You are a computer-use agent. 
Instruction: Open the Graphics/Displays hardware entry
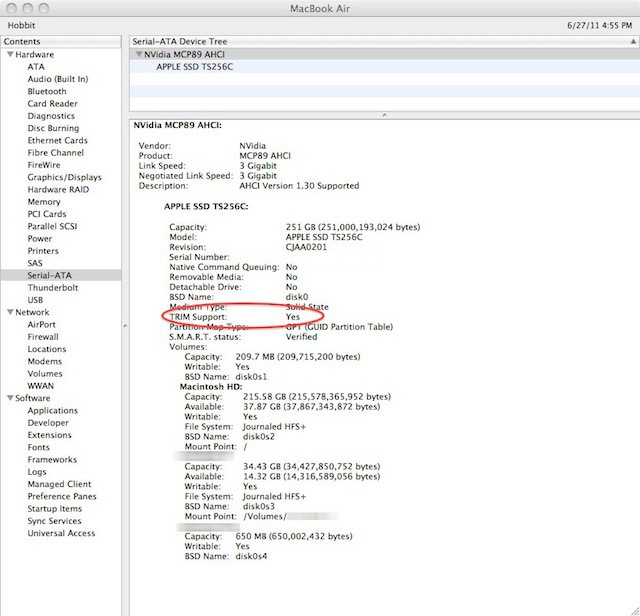point(64,177)
